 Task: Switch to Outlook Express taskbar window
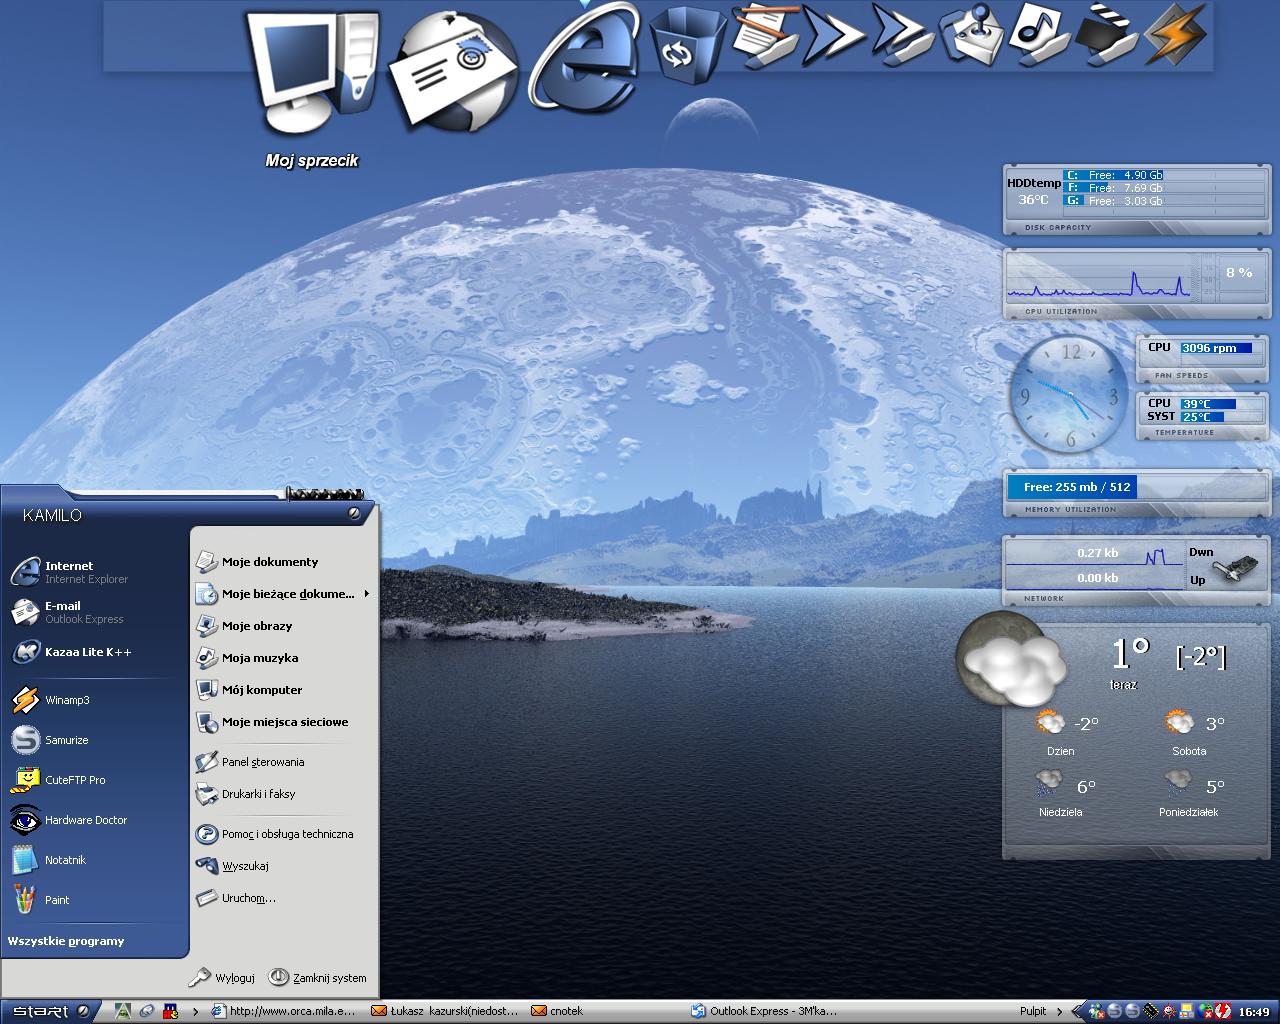[767, 1011]
